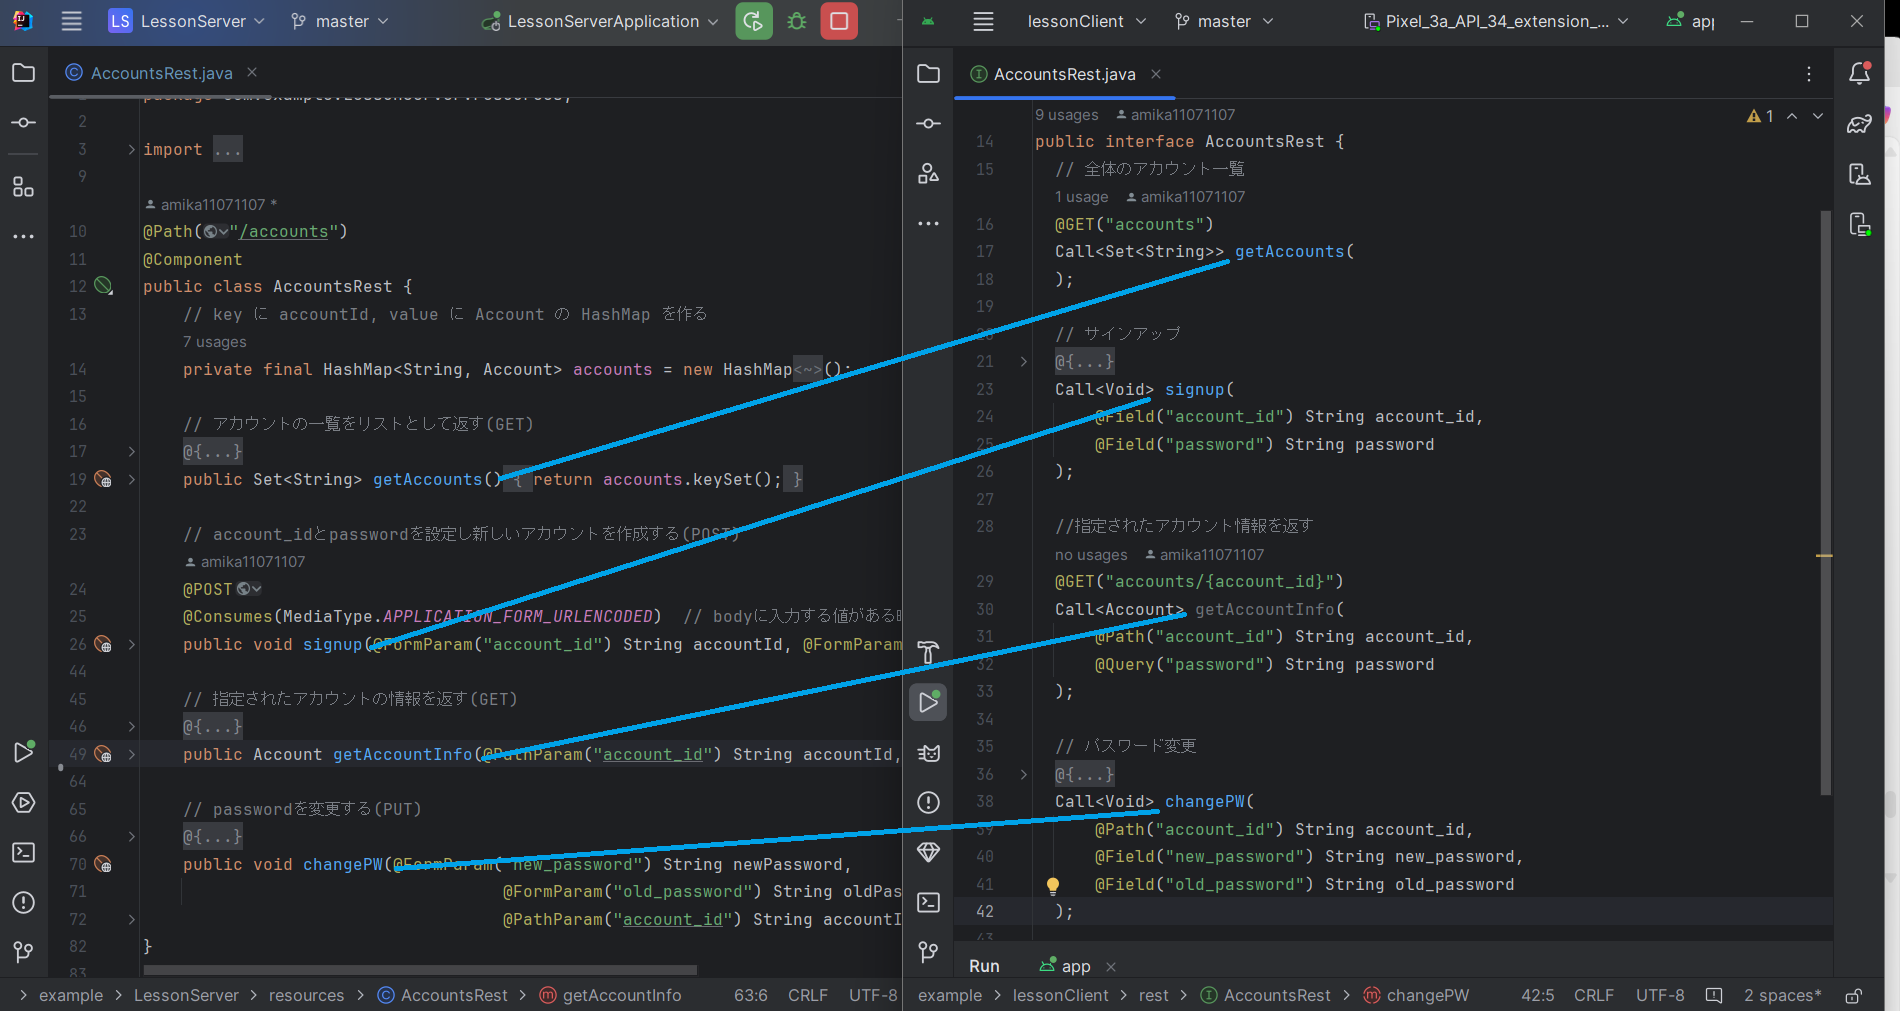Open Structure tool window in LessonServer window

[23, 187]
